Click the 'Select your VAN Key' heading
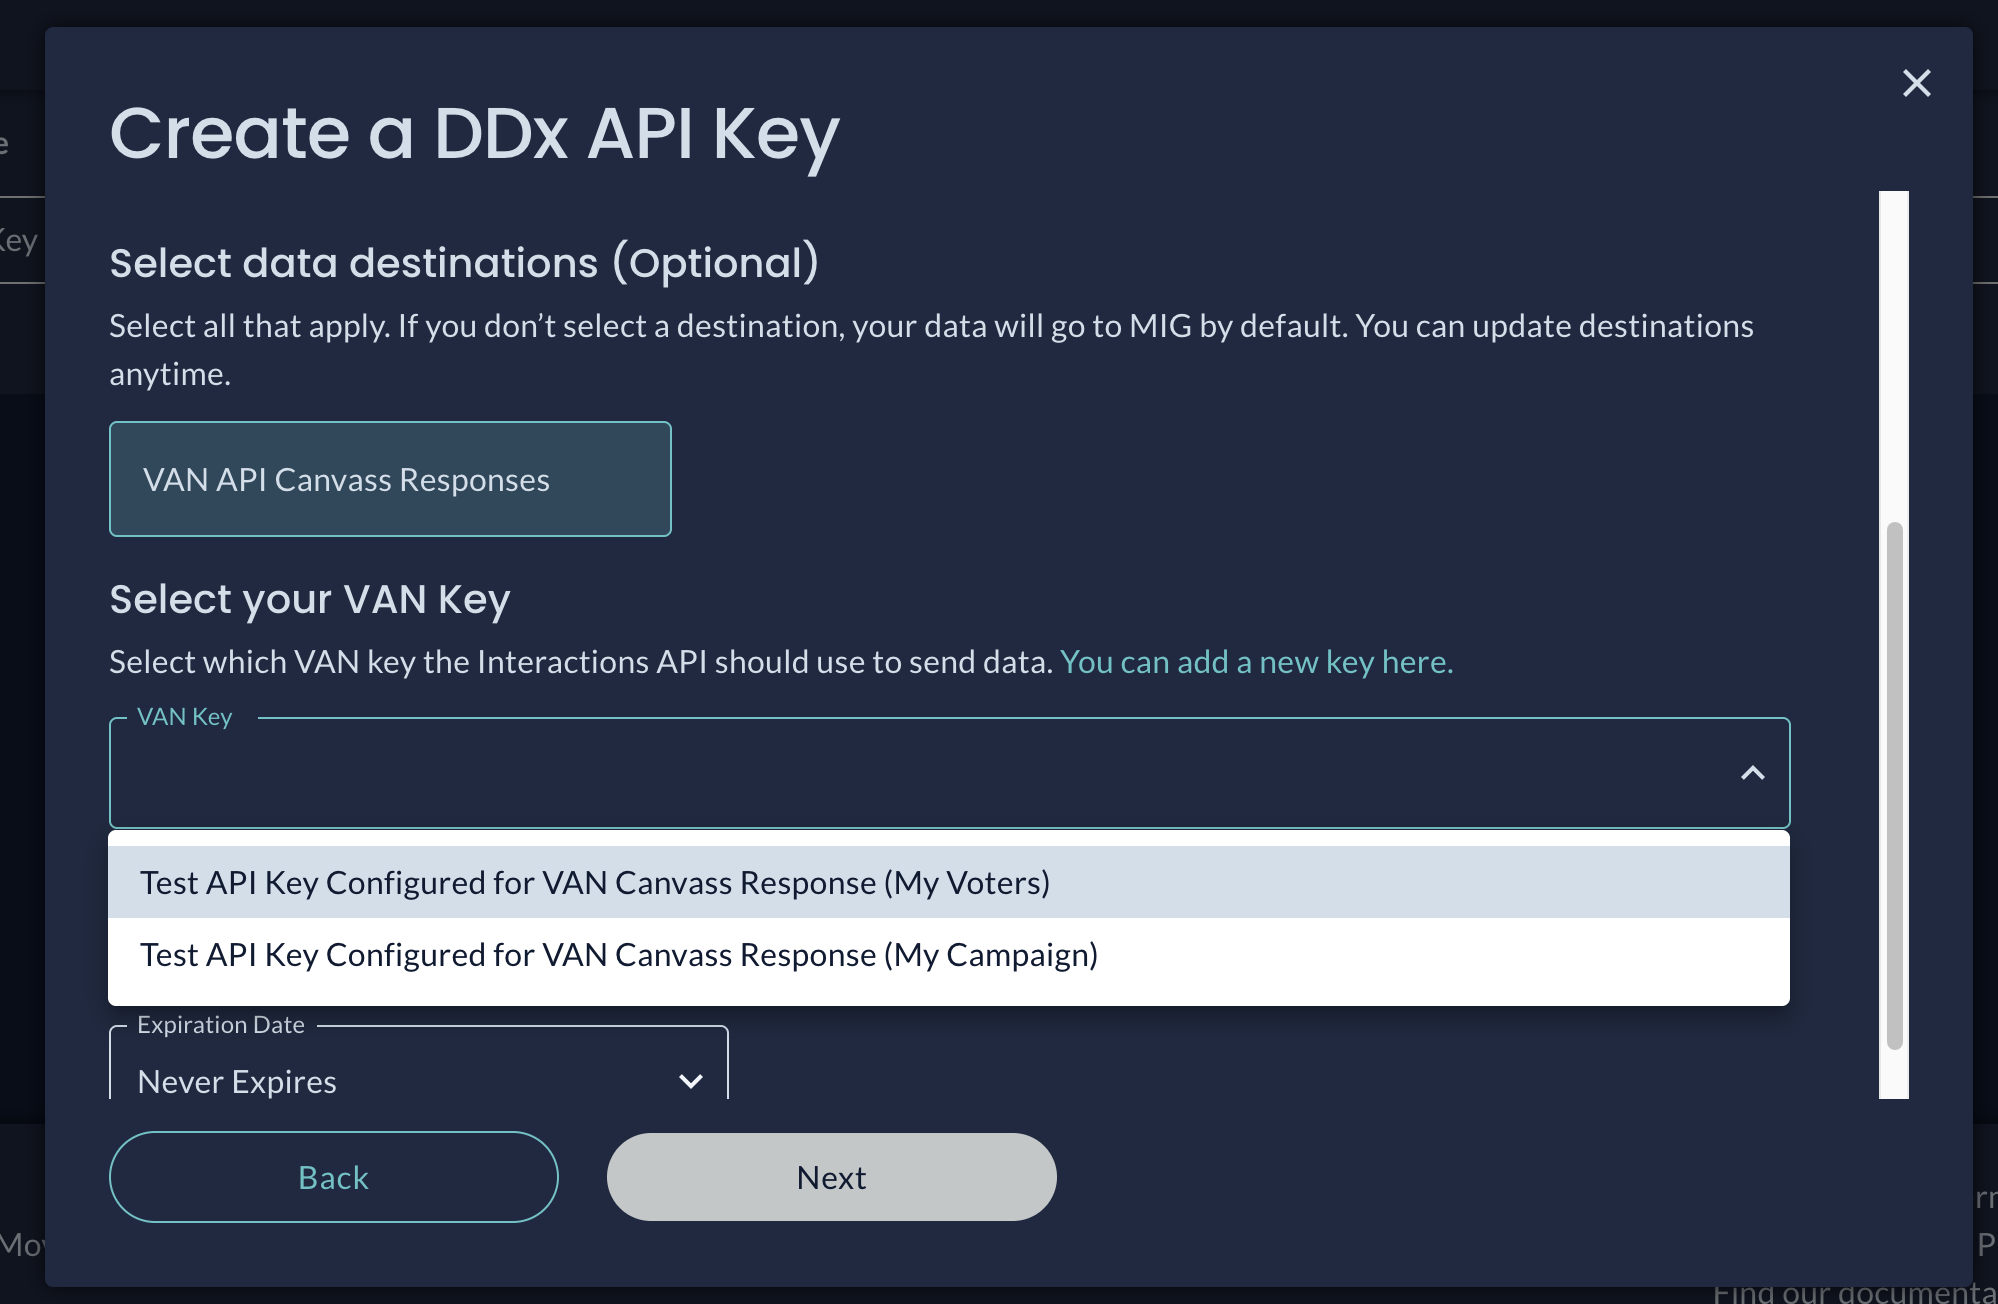1998x1304 pixels. point(309,599)
